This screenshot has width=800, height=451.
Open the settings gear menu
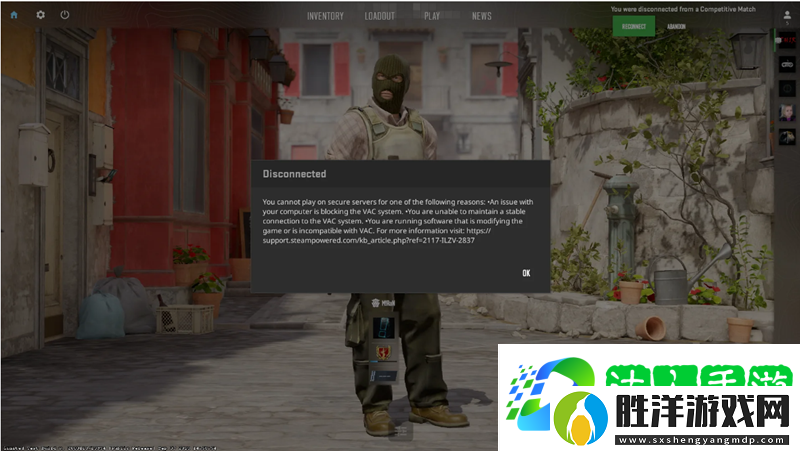pyautogui.click(x=40, y=15)
